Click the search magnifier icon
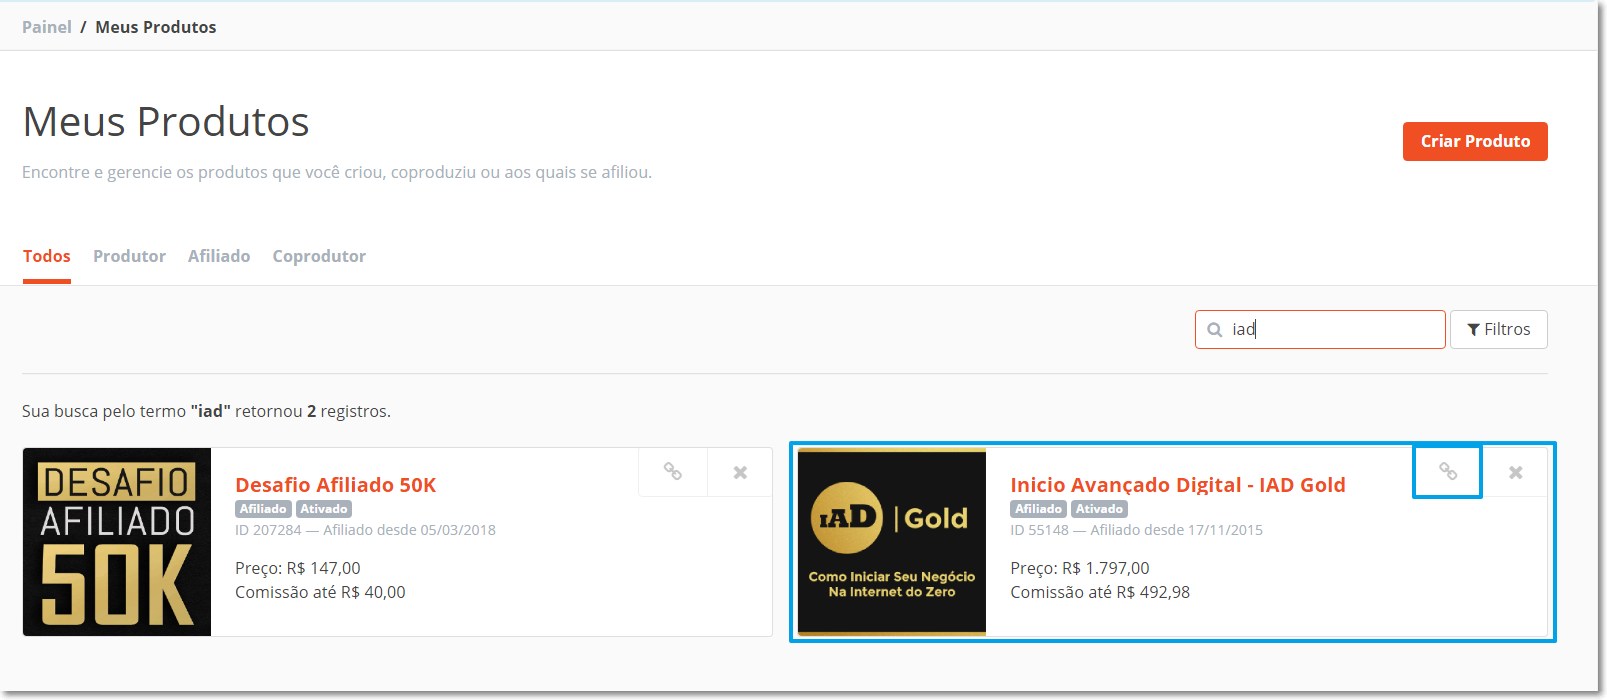This screenshot has width=1607, height=700. click(1215, 330)
